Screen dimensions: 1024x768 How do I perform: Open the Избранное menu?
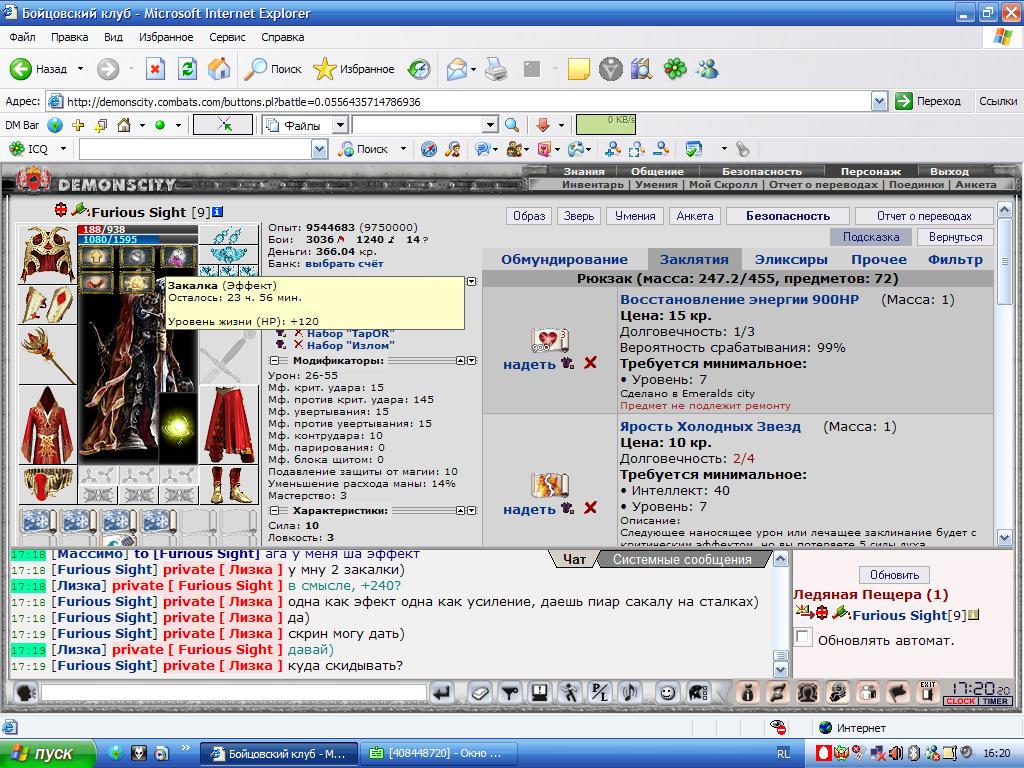tap(166, 37)
